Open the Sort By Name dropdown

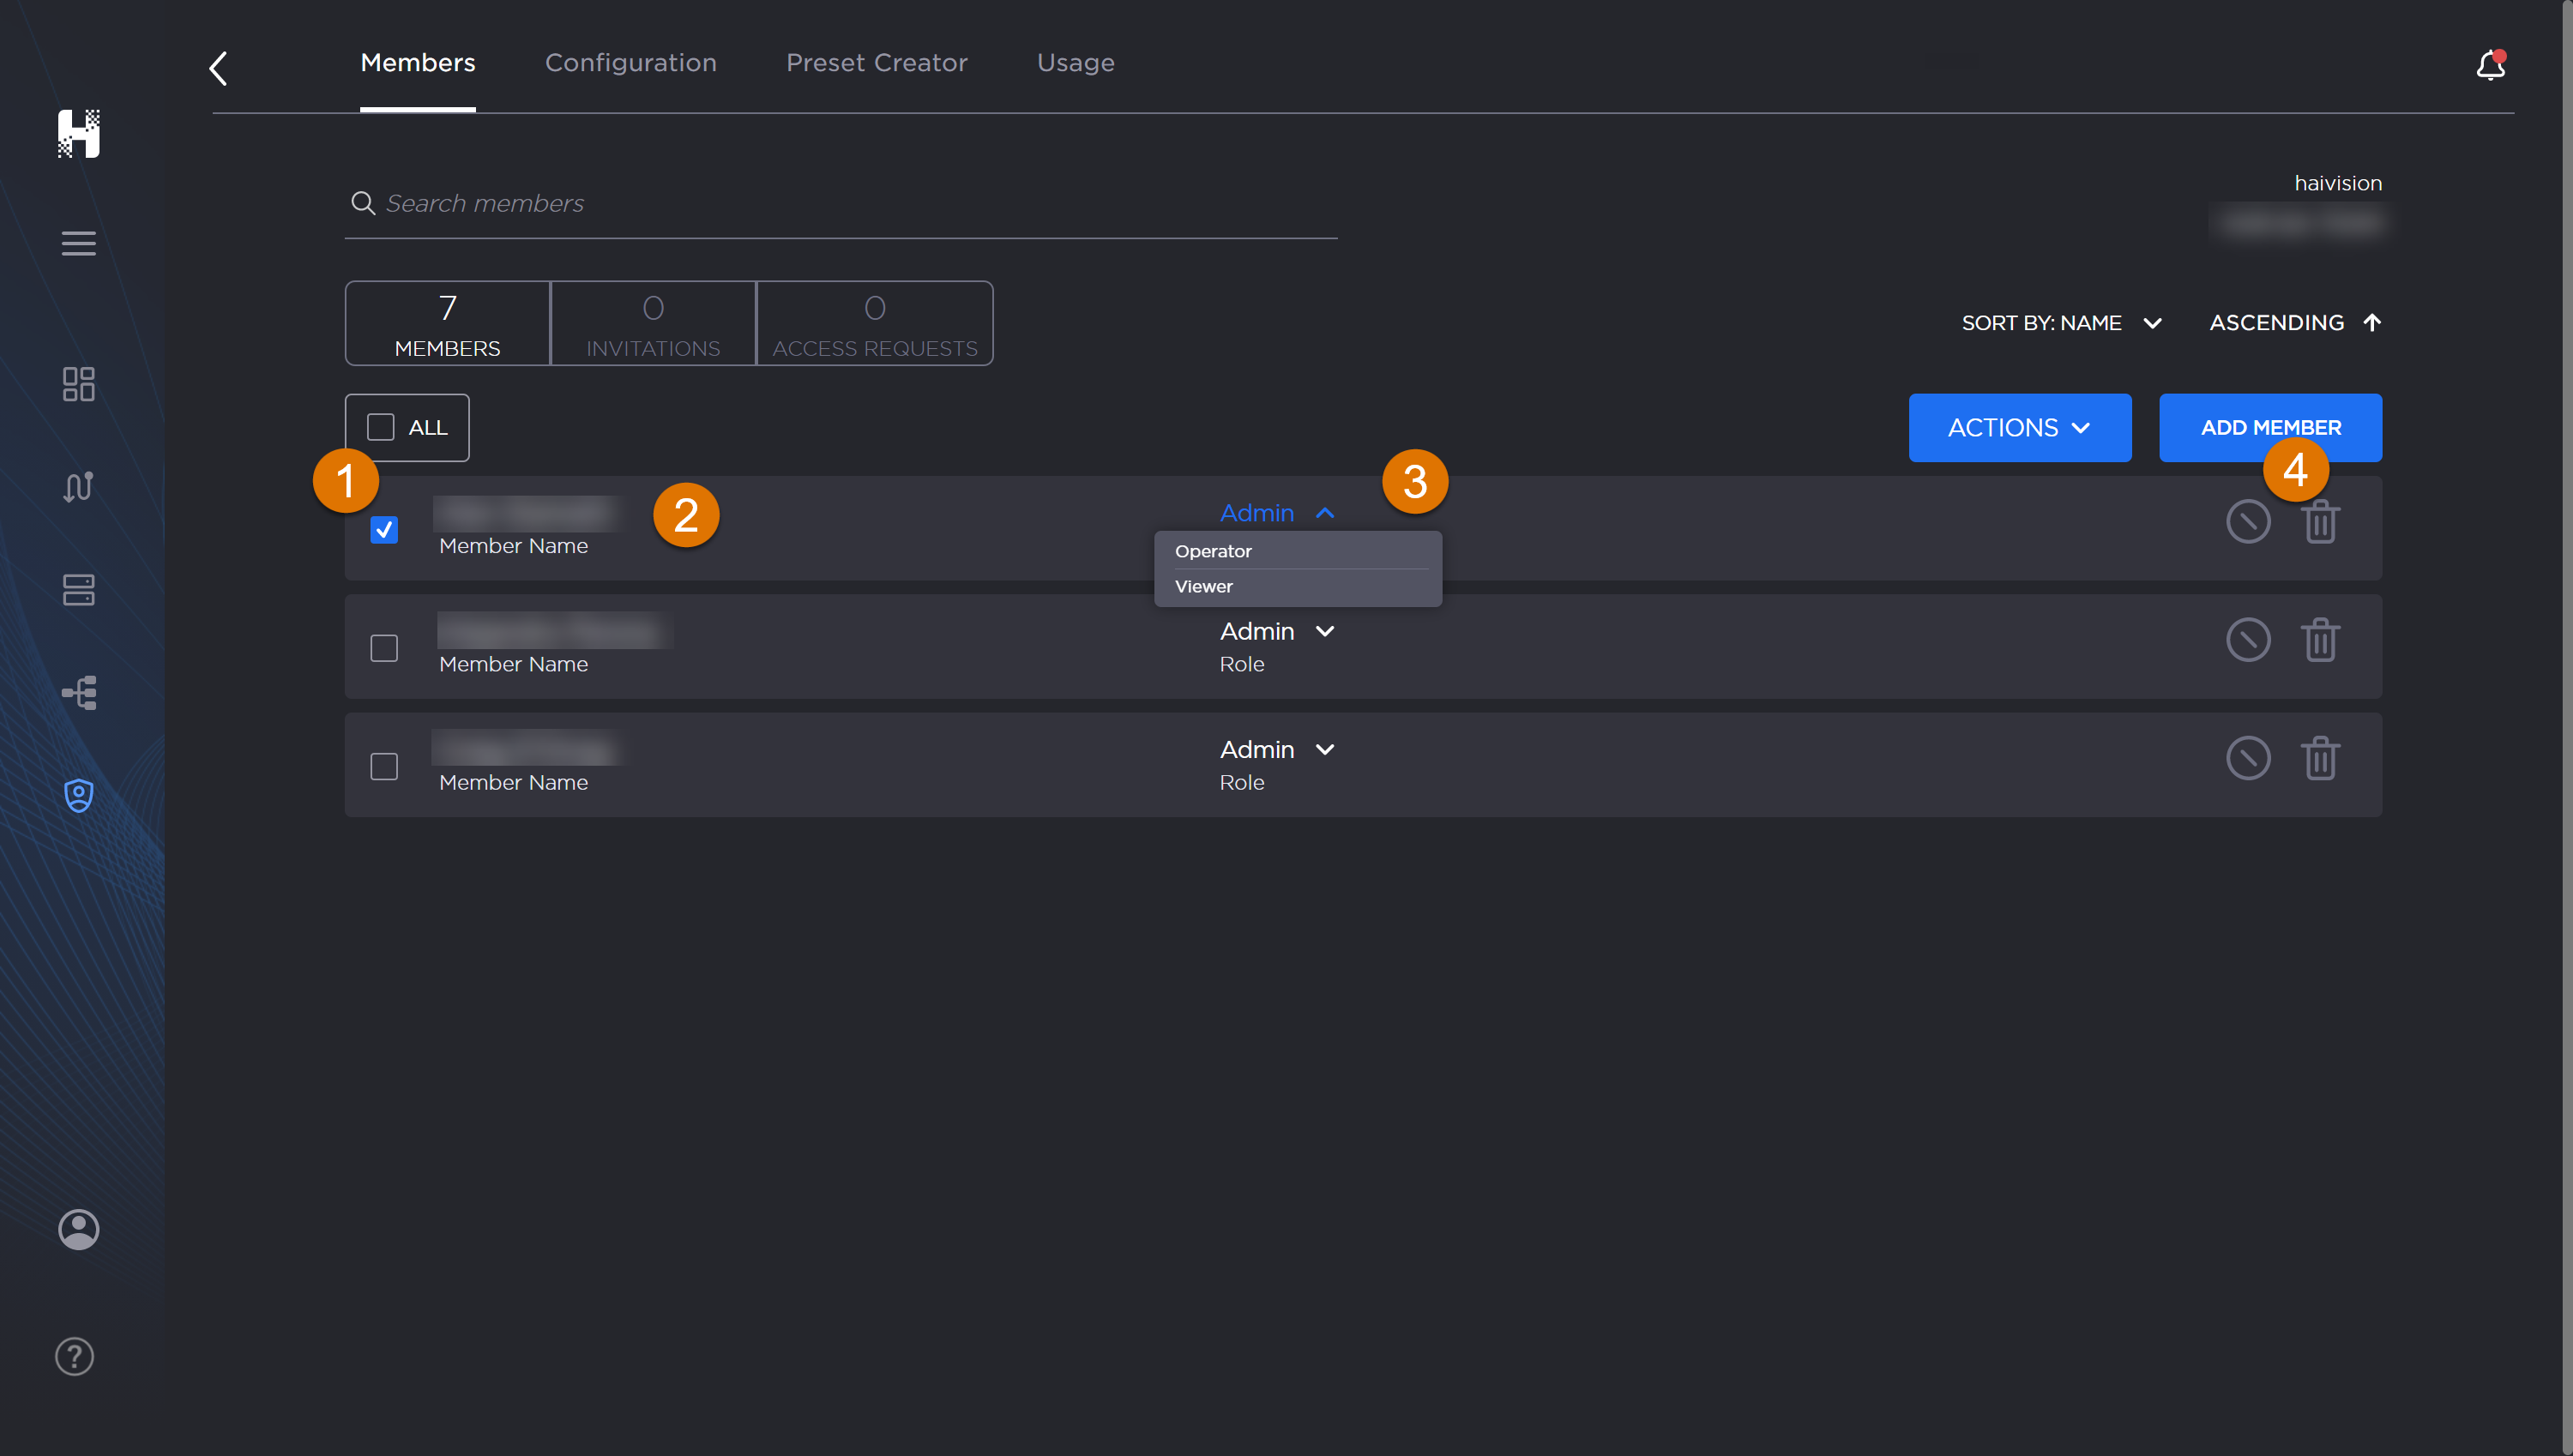coord(2060,323)
